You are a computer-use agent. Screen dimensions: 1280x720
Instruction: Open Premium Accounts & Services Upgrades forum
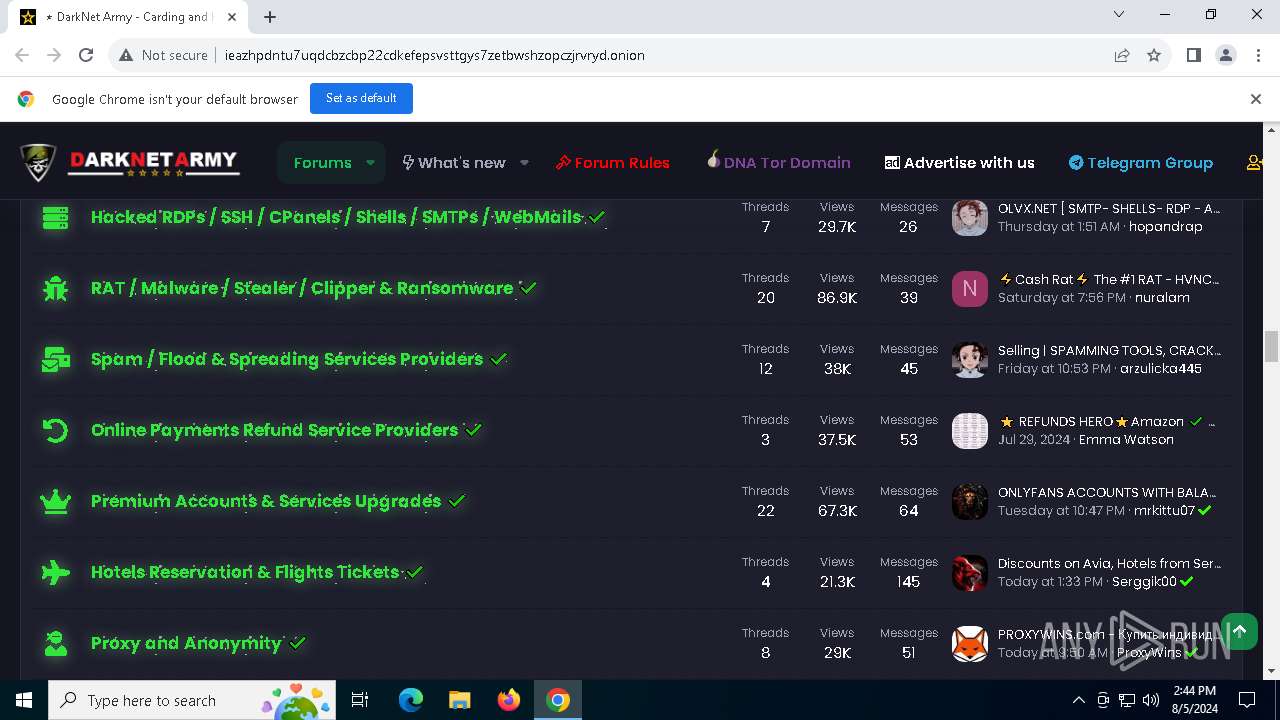point(266,501)
